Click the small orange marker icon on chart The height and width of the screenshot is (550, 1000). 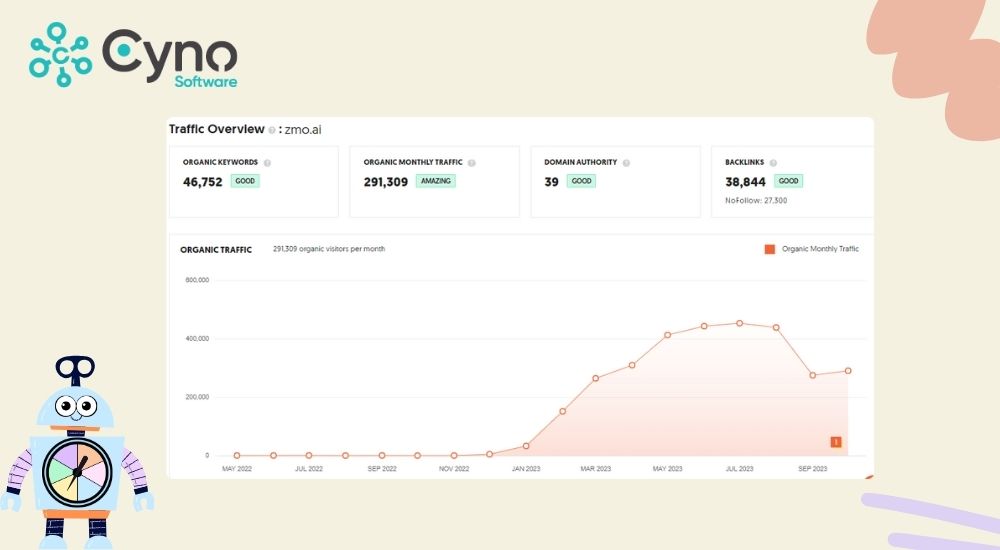tap(836, 442)
